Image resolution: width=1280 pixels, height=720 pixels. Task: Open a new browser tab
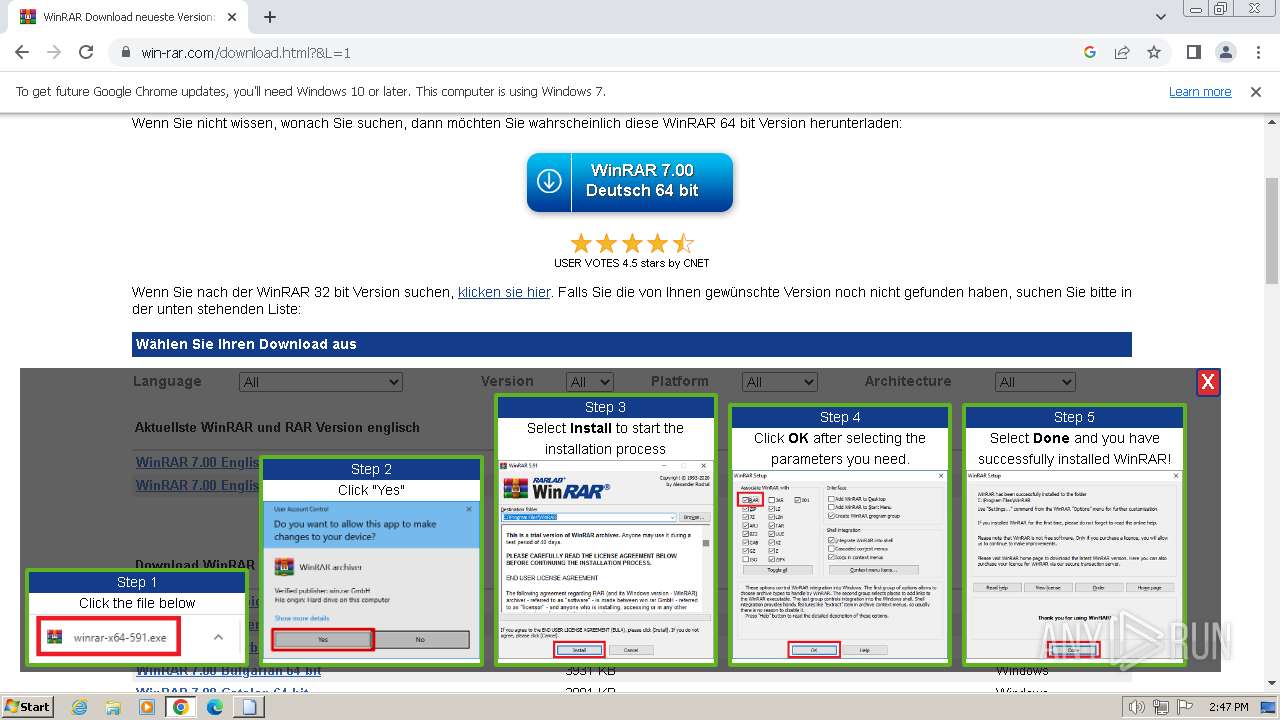[270, 17]
